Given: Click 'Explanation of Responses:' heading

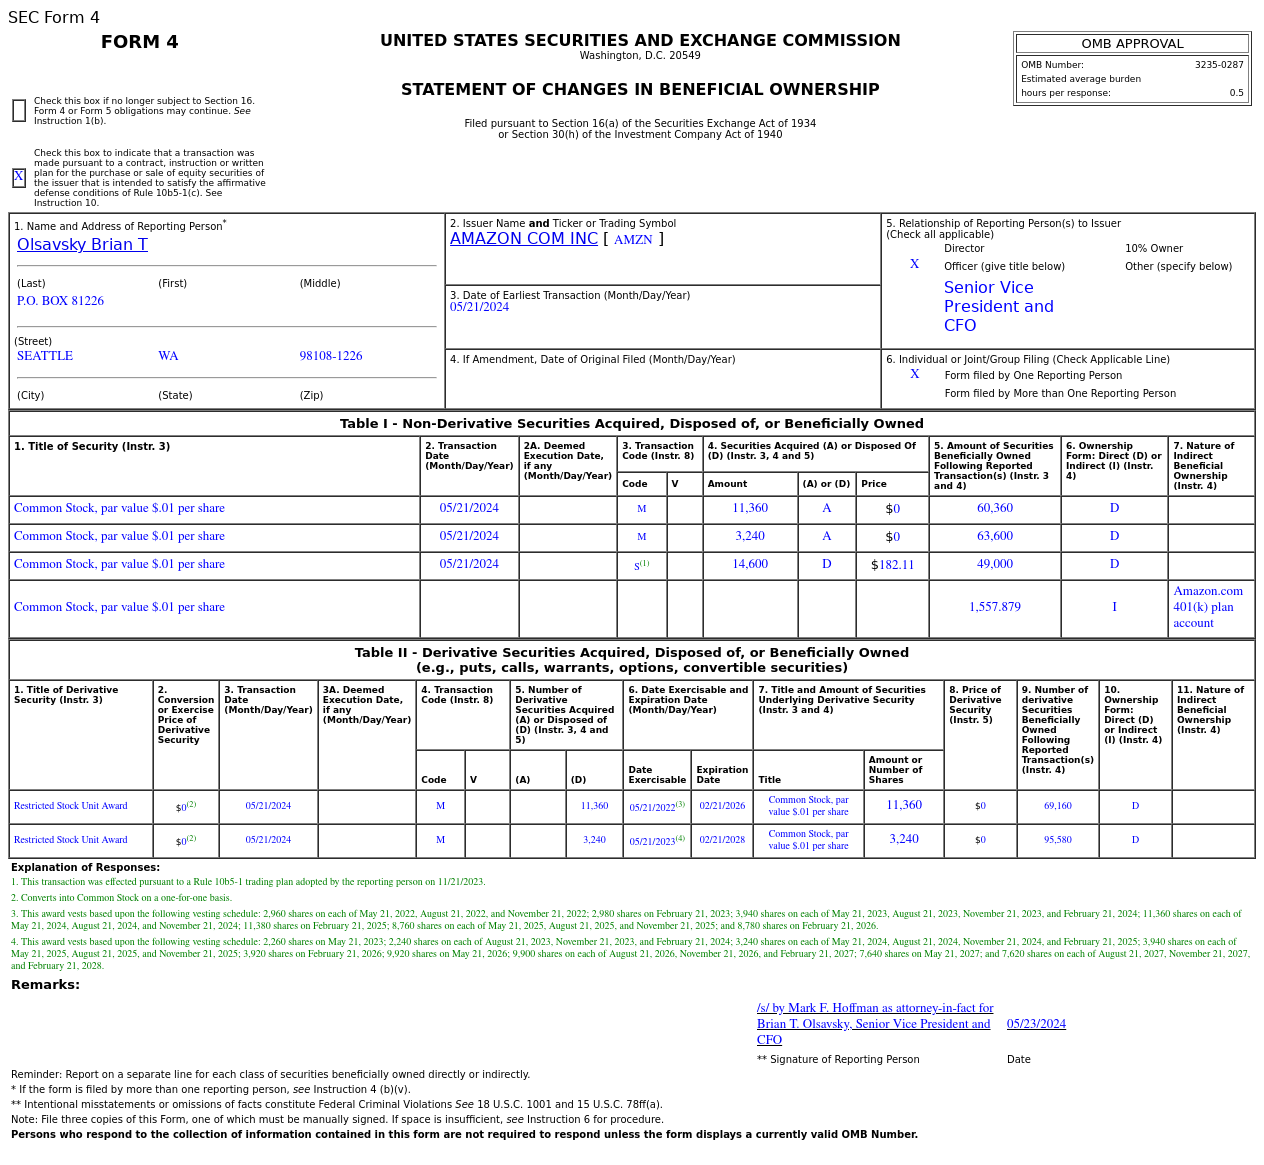Looking at the screenshot, I should tap(85, 868).
